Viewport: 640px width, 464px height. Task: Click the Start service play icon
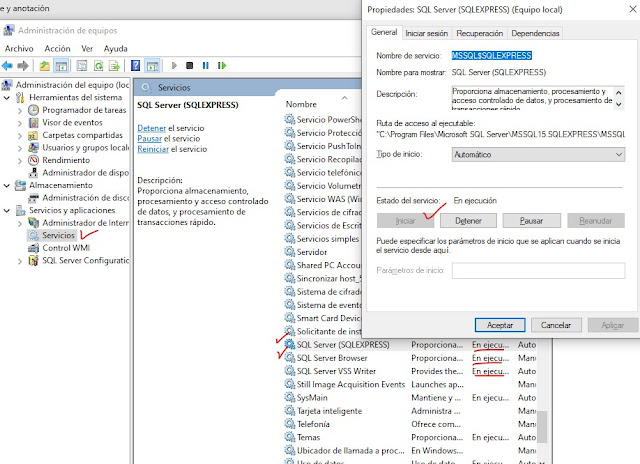click(174, 65)
